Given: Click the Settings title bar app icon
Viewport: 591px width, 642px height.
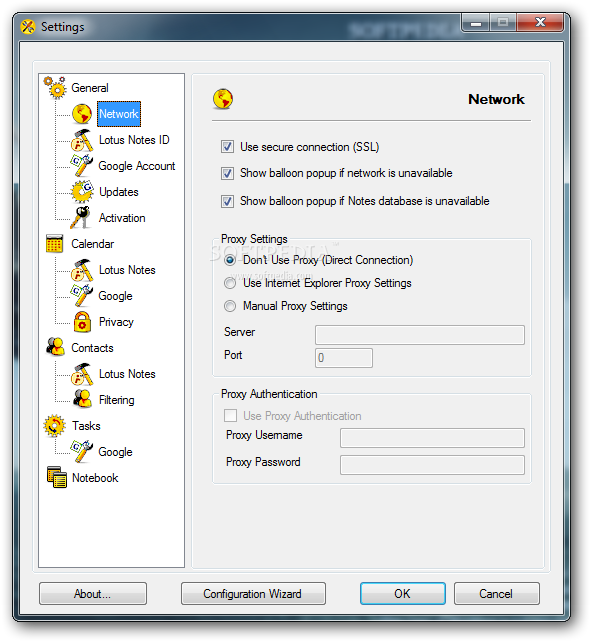Looking at the screenshot, I should 28,27.
